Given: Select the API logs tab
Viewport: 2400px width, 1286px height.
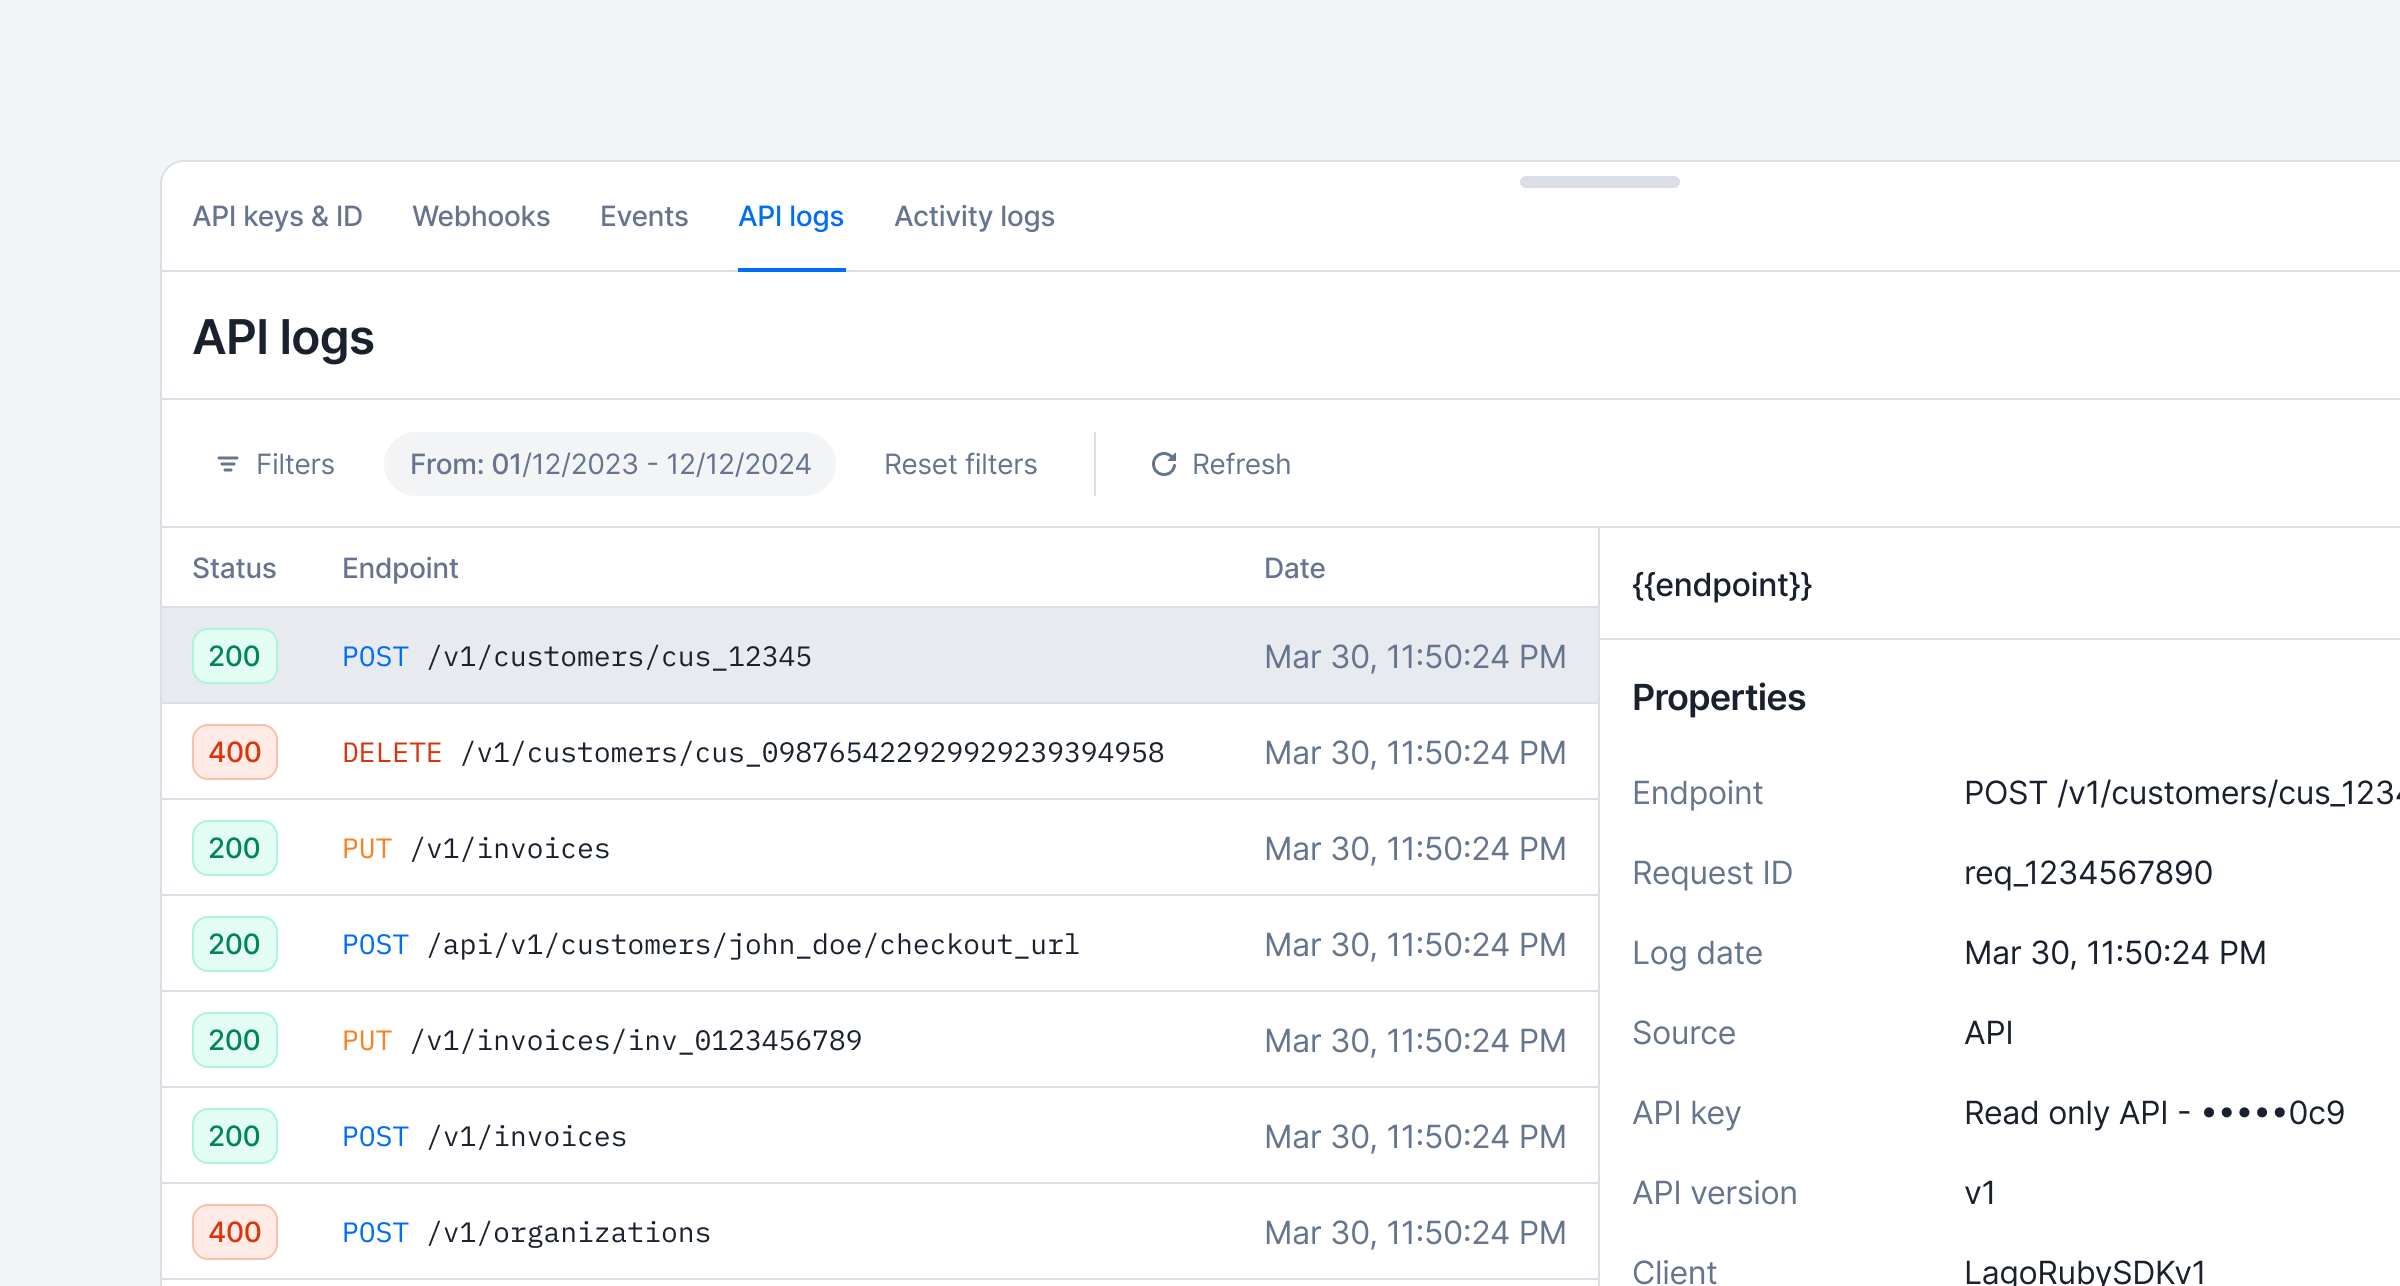Looking at the screenshot, I should pos(791,216).
